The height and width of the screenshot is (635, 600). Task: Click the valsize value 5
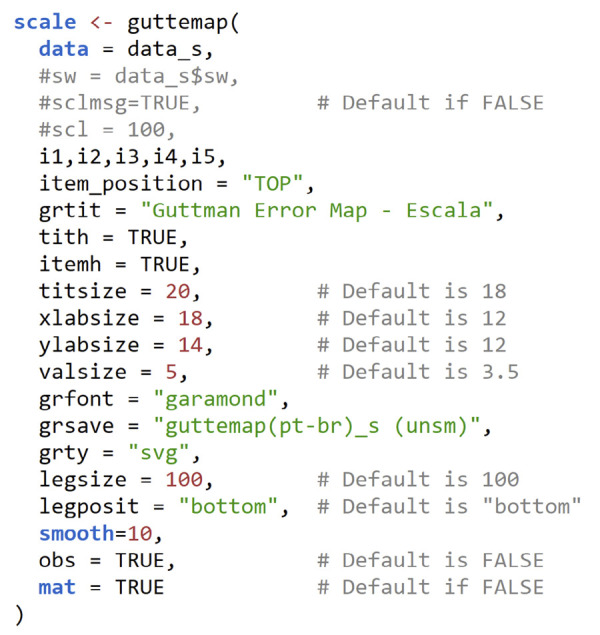171,372
